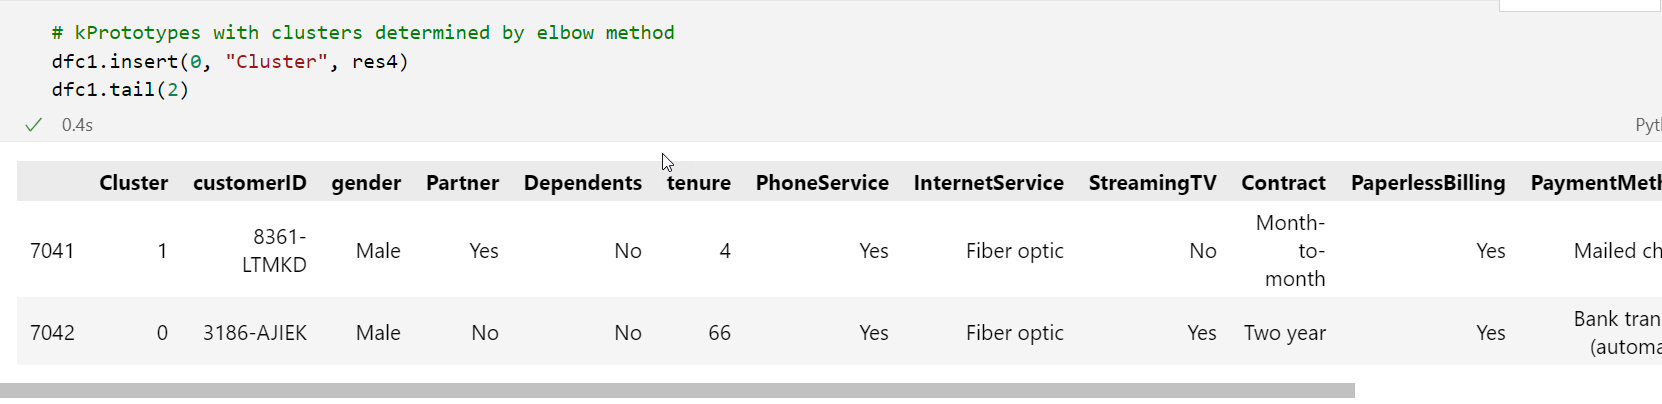This screenshot has height=404, width=1662.
Task: Click the kPrototypes comment line in the code
Action: pyautogui.click(x=363, y=33)
